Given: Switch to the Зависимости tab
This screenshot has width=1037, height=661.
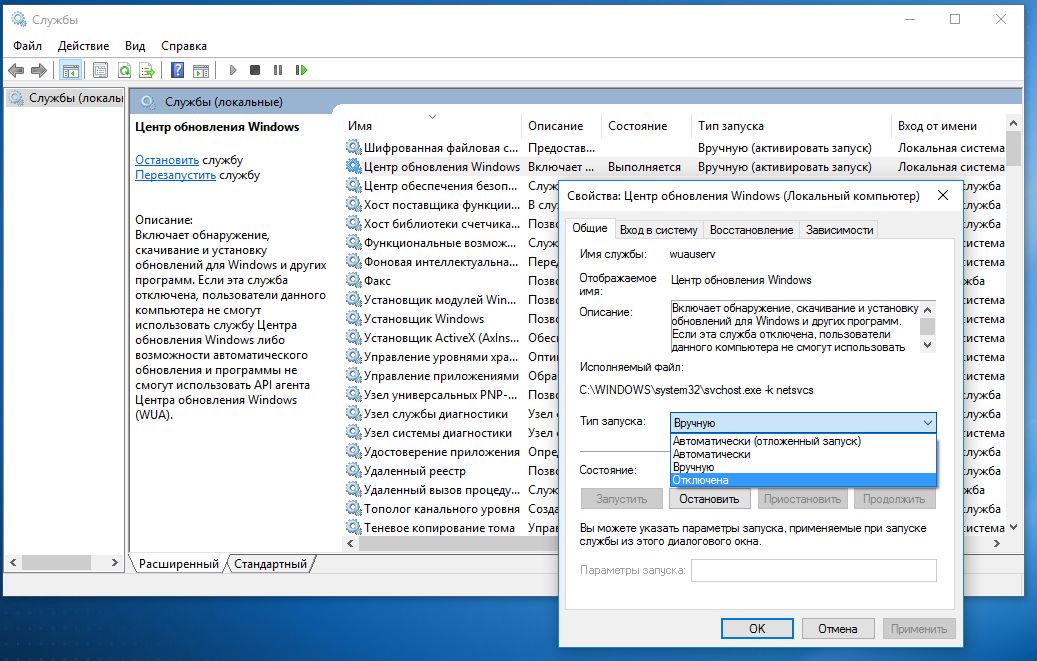Looking at the screenshot, I should tap(839, 230).
